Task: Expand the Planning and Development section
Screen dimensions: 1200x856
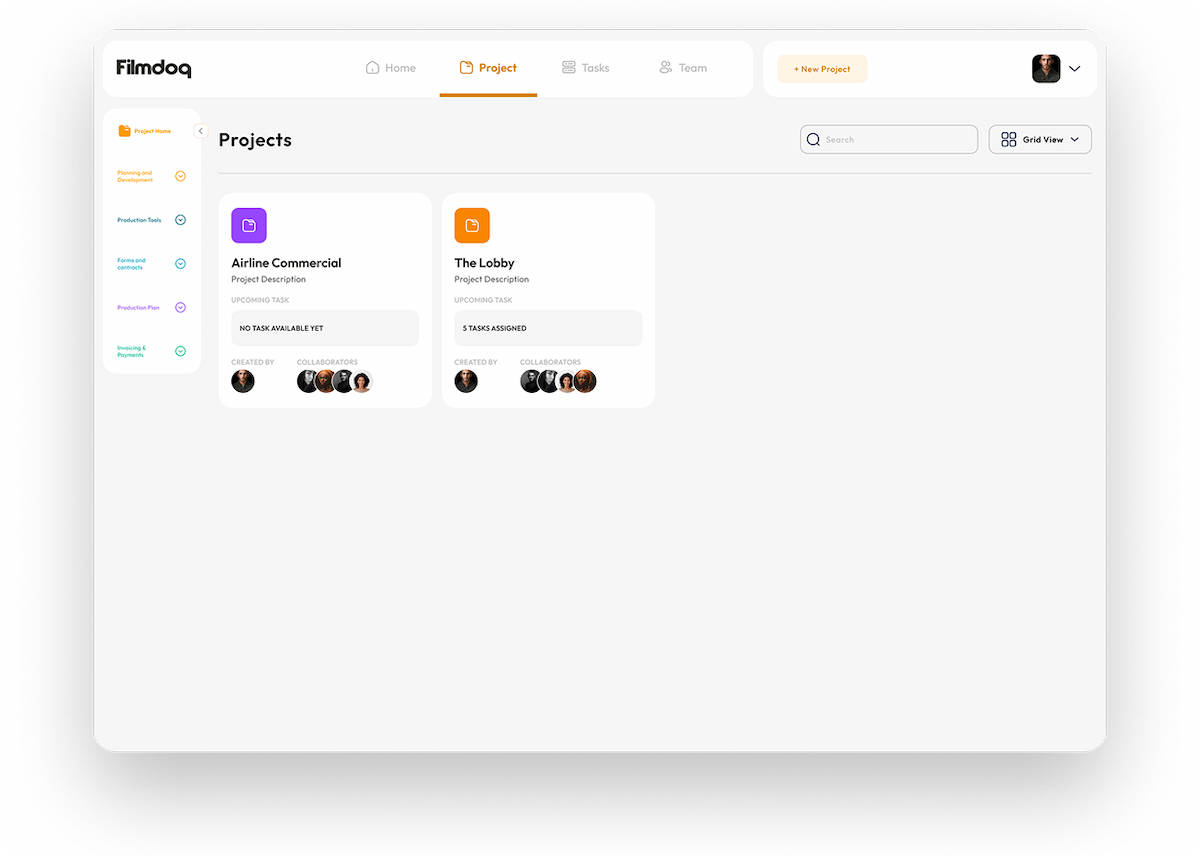Action: pyautogui.click(x=180, y=176)
